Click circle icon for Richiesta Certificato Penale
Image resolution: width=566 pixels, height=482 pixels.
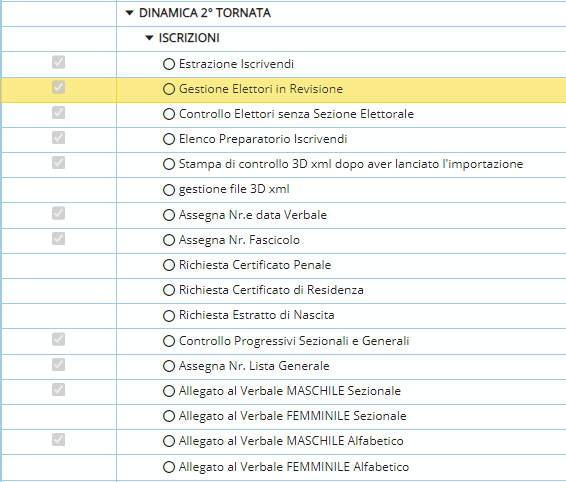169,265
